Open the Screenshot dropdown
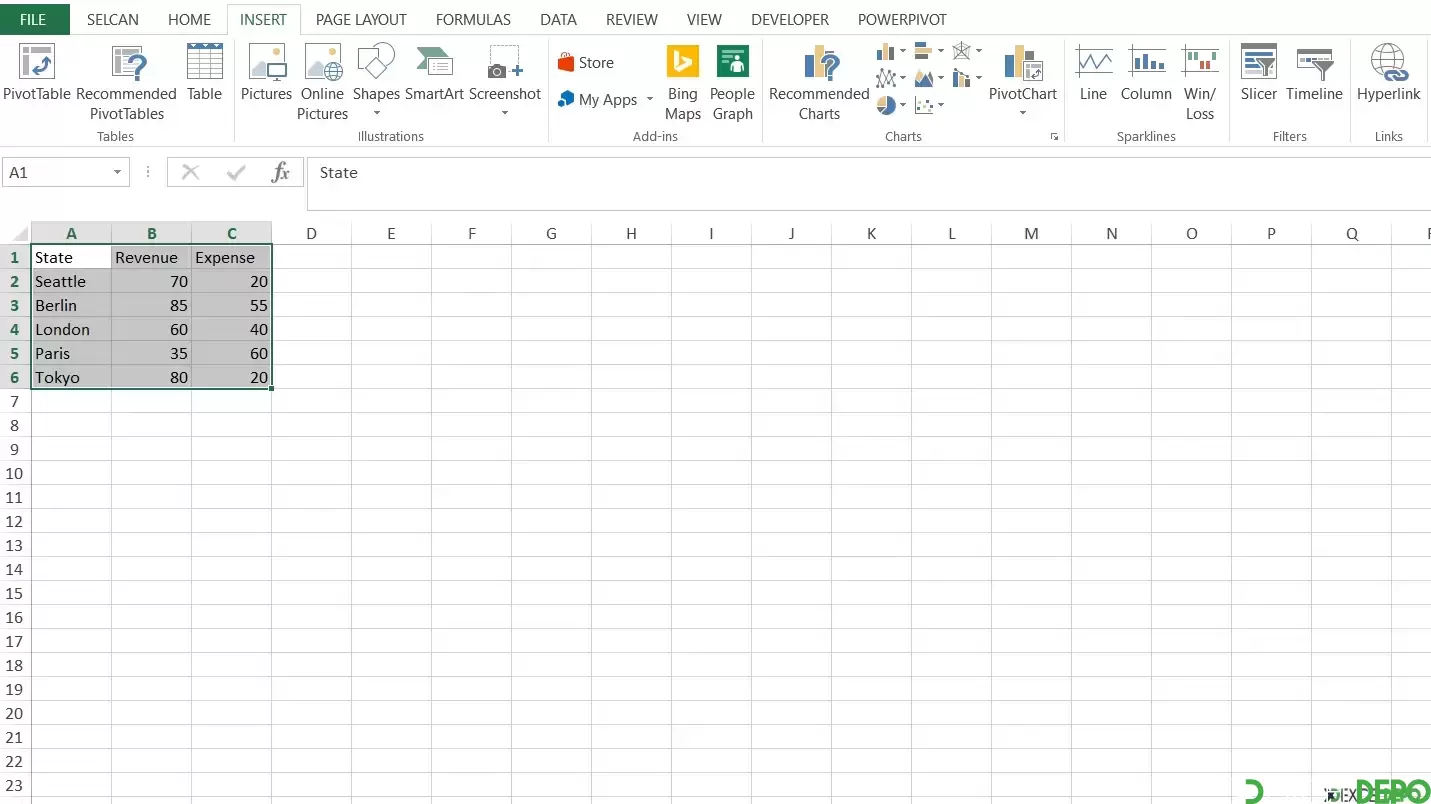The image size is (1431, 804). tap(504, 81)
